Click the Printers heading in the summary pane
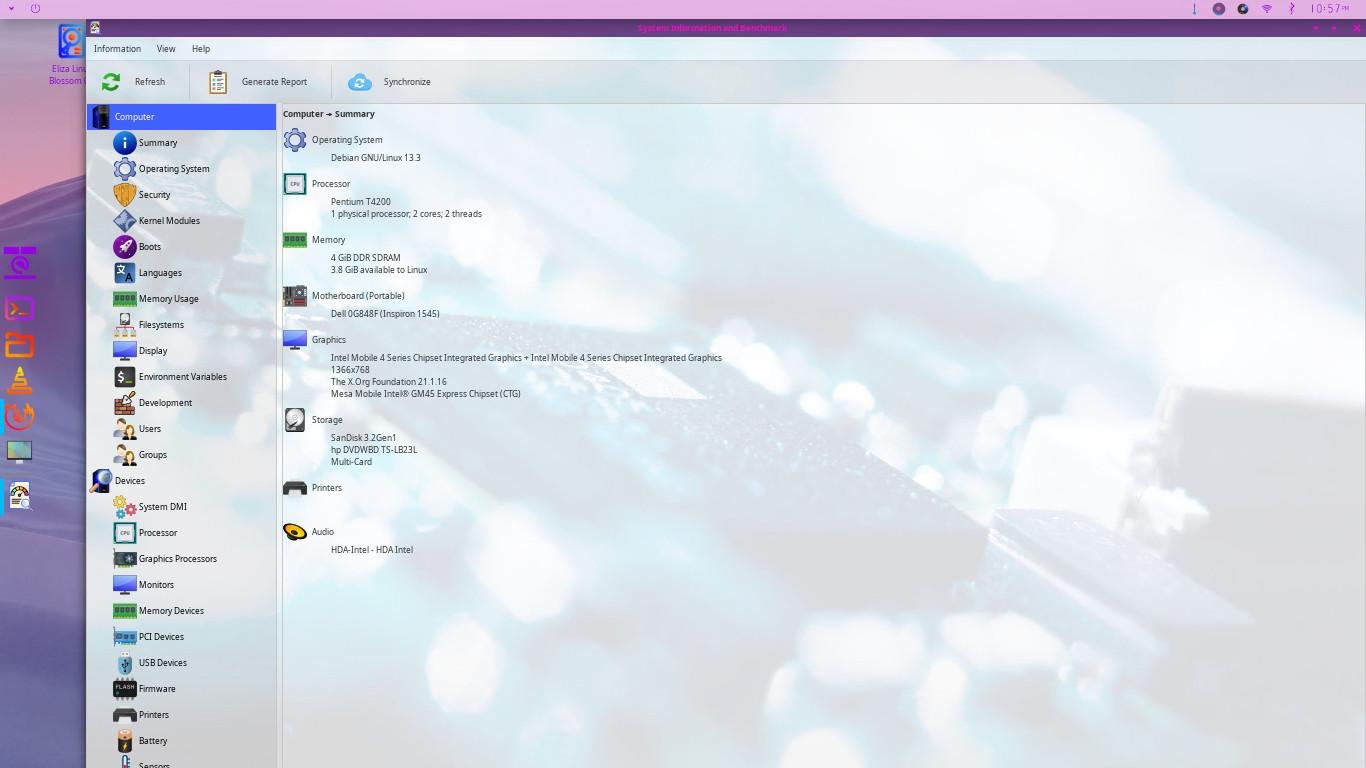 pyautogui.click(x=327, y=488)
